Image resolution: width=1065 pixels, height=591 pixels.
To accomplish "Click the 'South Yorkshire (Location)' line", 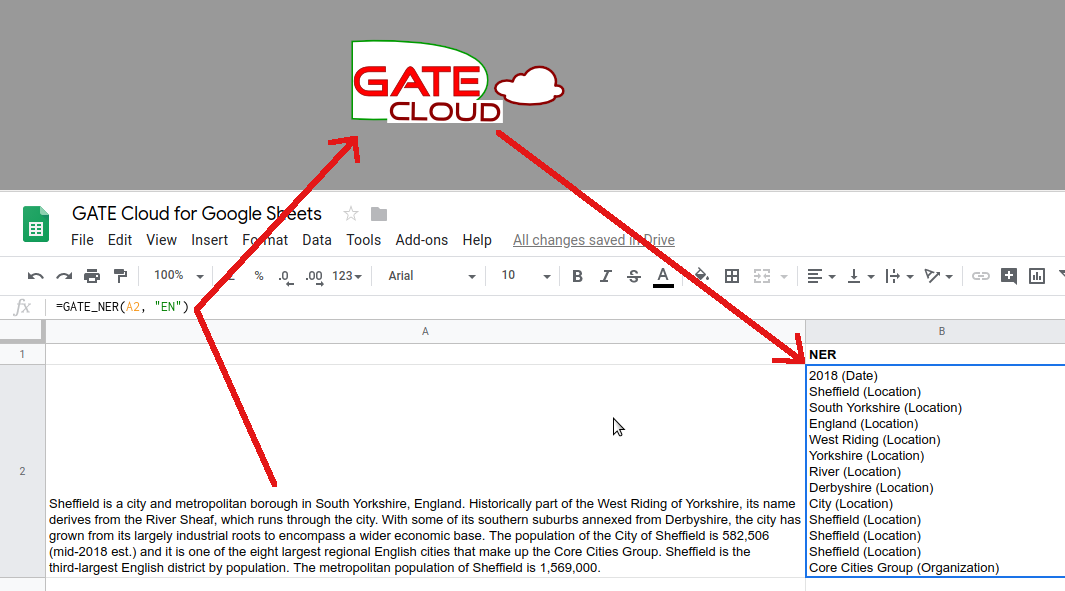I will coord(885,408).
